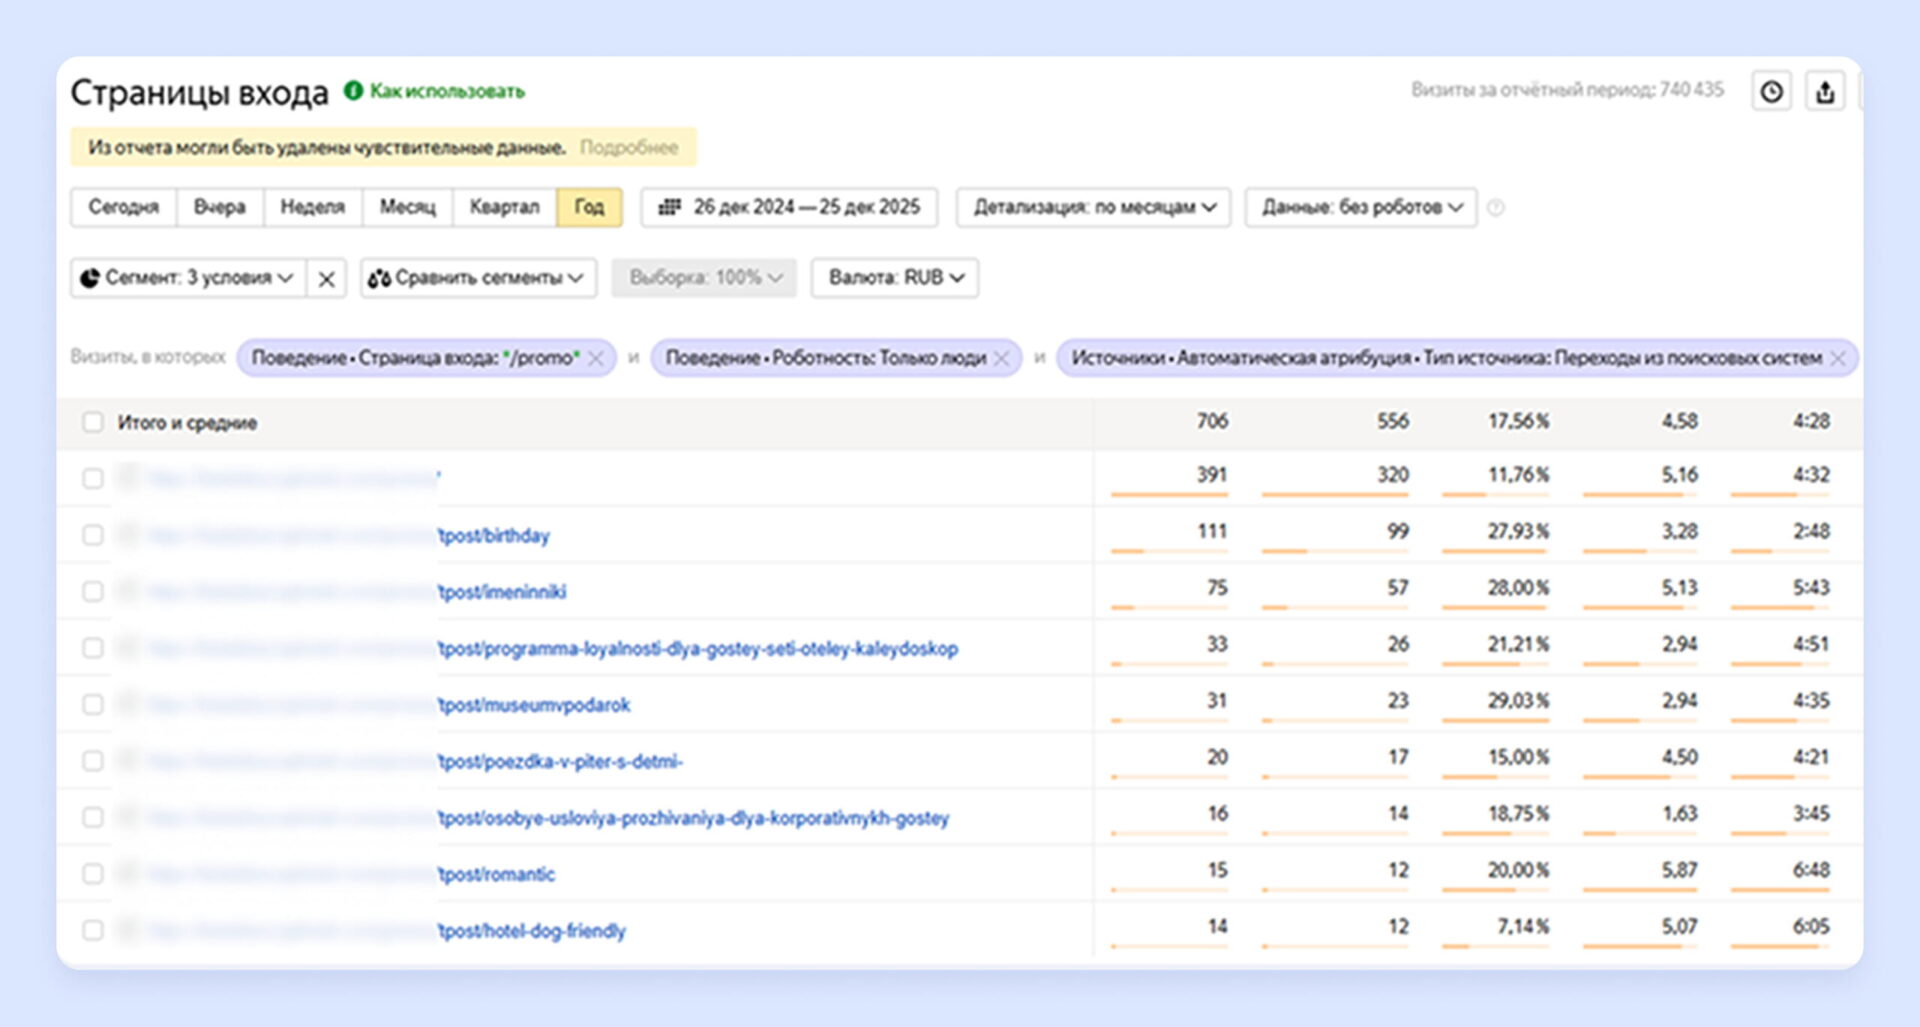Clear the segment with the X icon
Image resolution: width=1920 pixels, height=1027 pixels.
pyautogui.click(x=326, y=279)
